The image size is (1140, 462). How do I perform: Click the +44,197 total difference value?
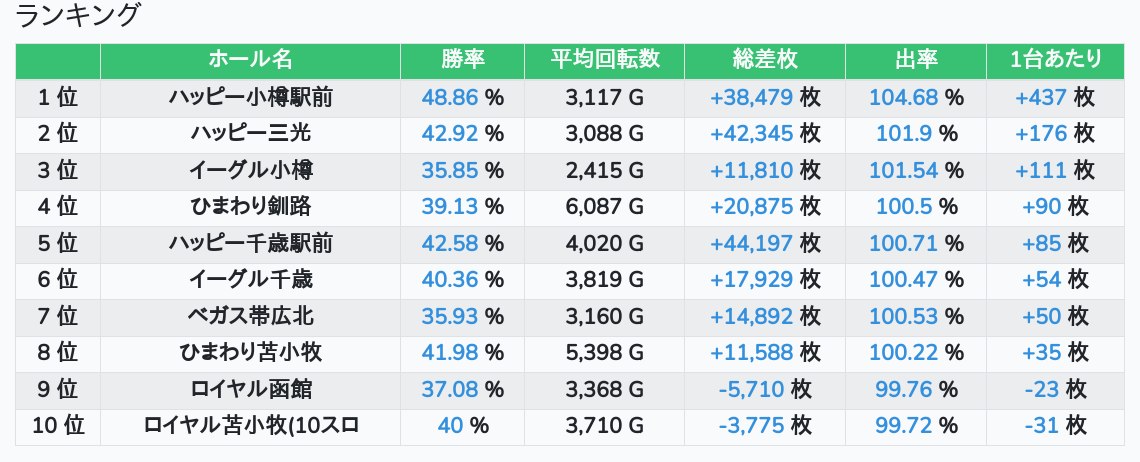click(x=751, y=243)
